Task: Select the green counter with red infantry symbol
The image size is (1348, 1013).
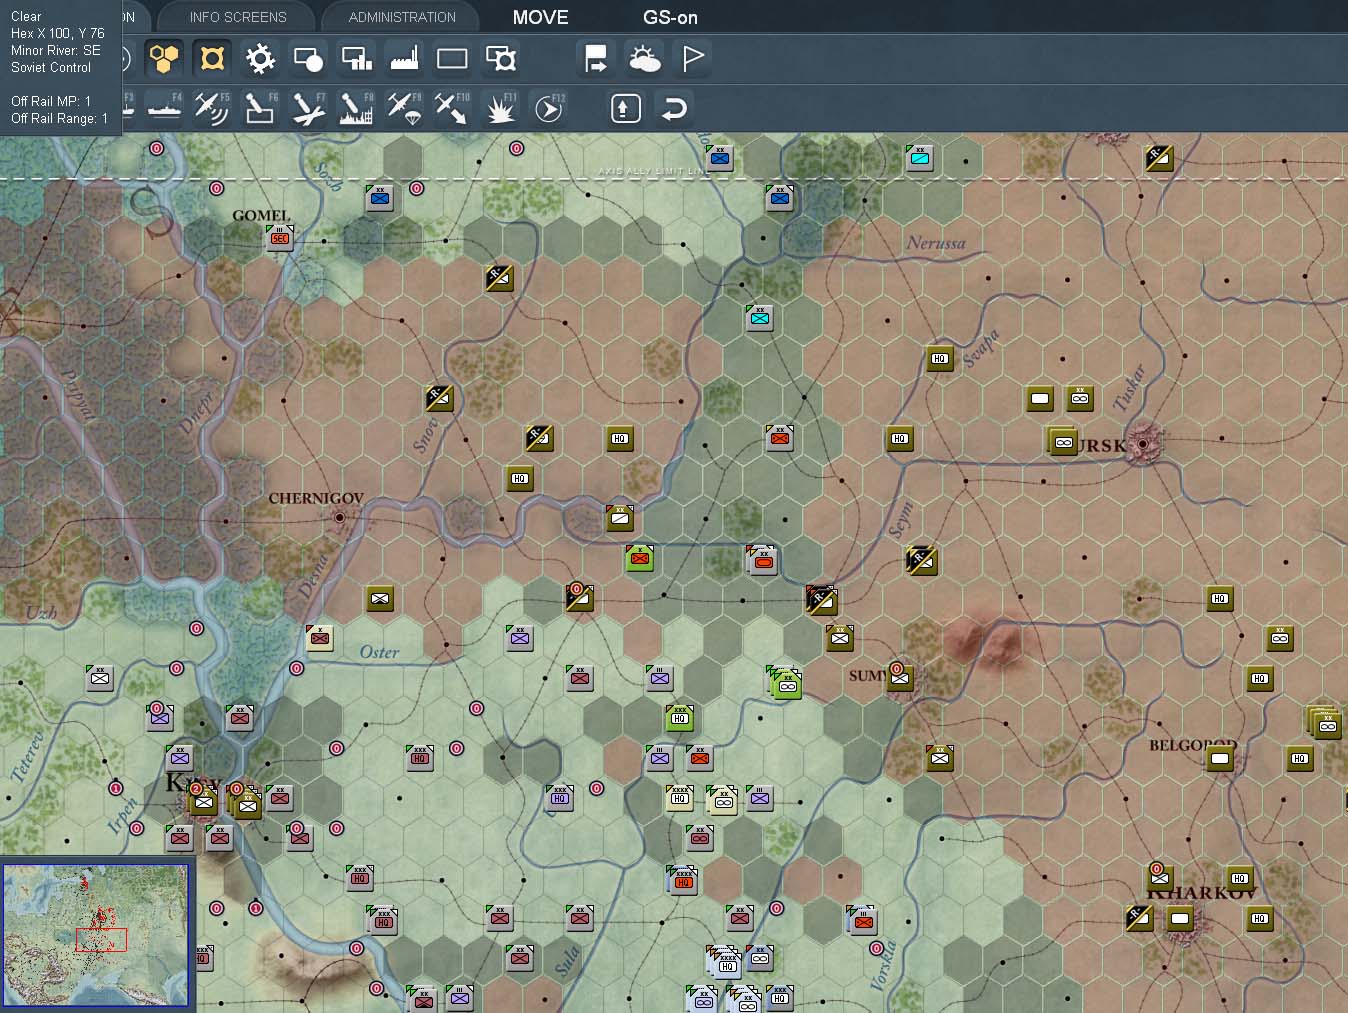Action: click(x=640, y=558)
